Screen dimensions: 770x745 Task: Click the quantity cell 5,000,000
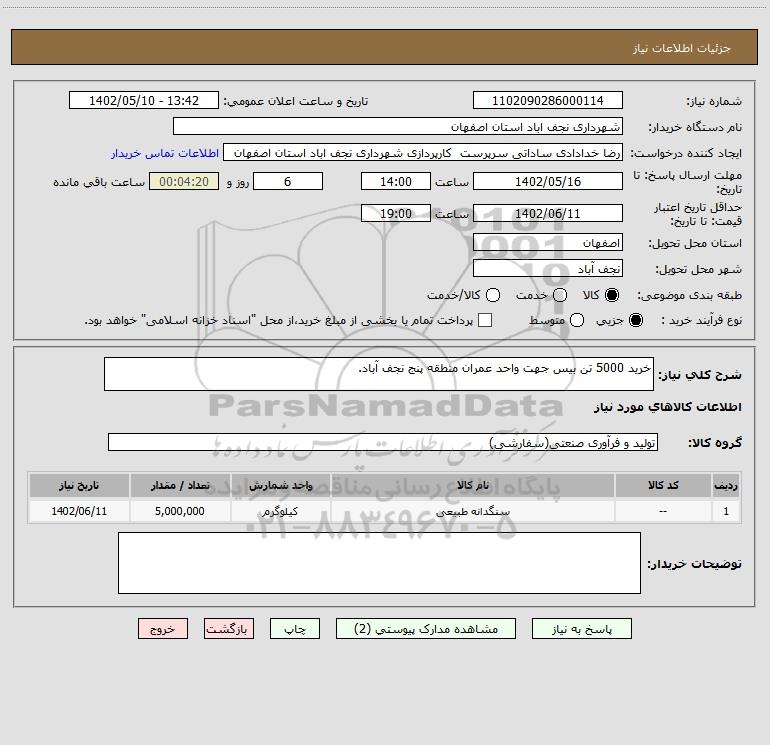(180, 511)
